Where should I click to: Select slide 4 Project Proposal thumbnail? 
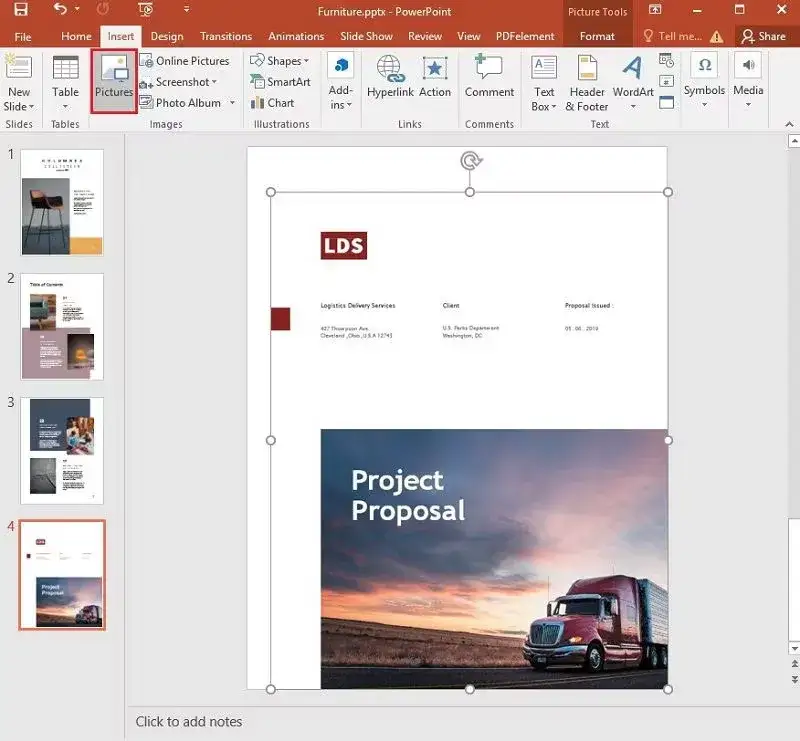pyautogui.click(x=62, y=575)
